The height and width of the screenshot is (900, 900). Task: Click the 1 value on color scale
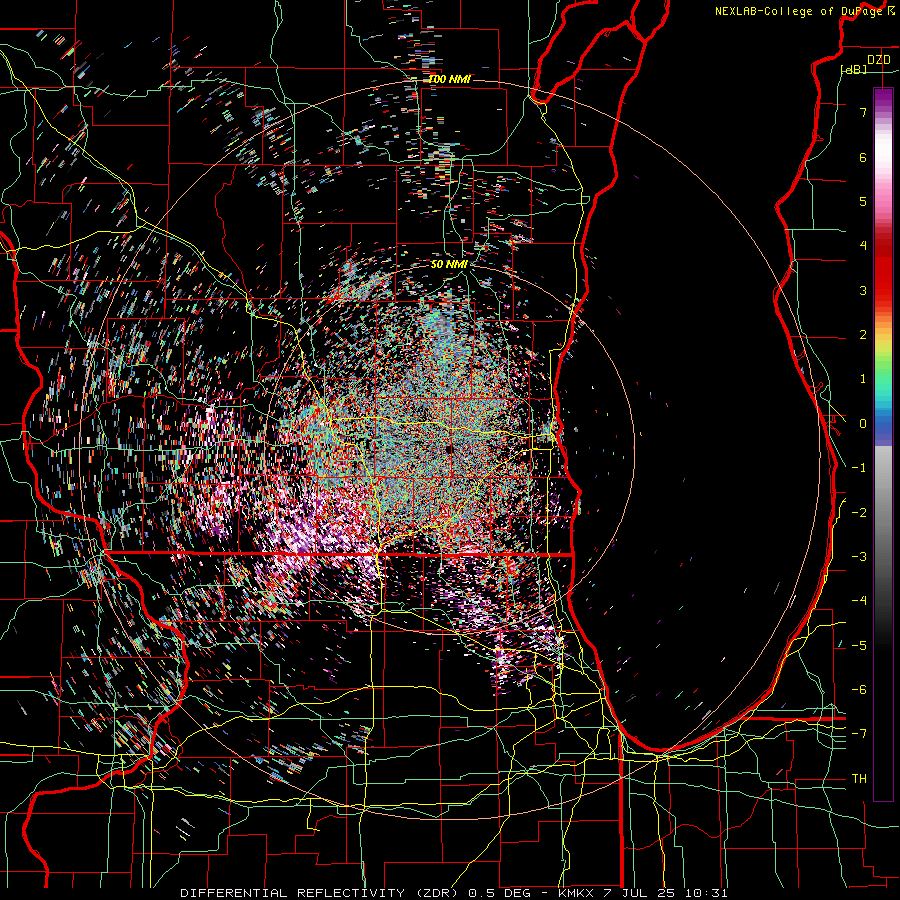point(863,379)
